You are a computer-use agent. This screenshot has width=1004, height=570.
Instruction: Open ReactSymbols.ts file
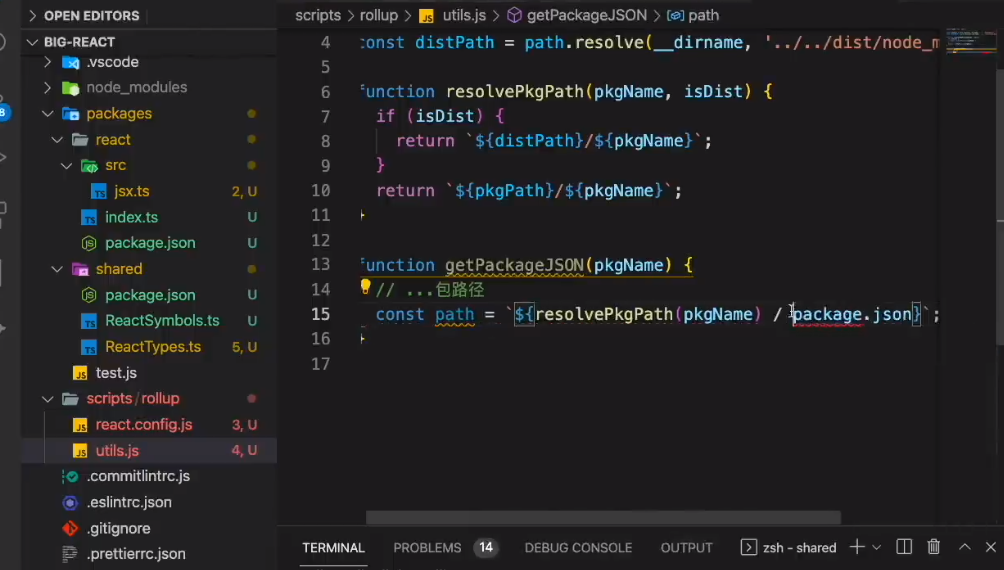click(x=162, y=320)
